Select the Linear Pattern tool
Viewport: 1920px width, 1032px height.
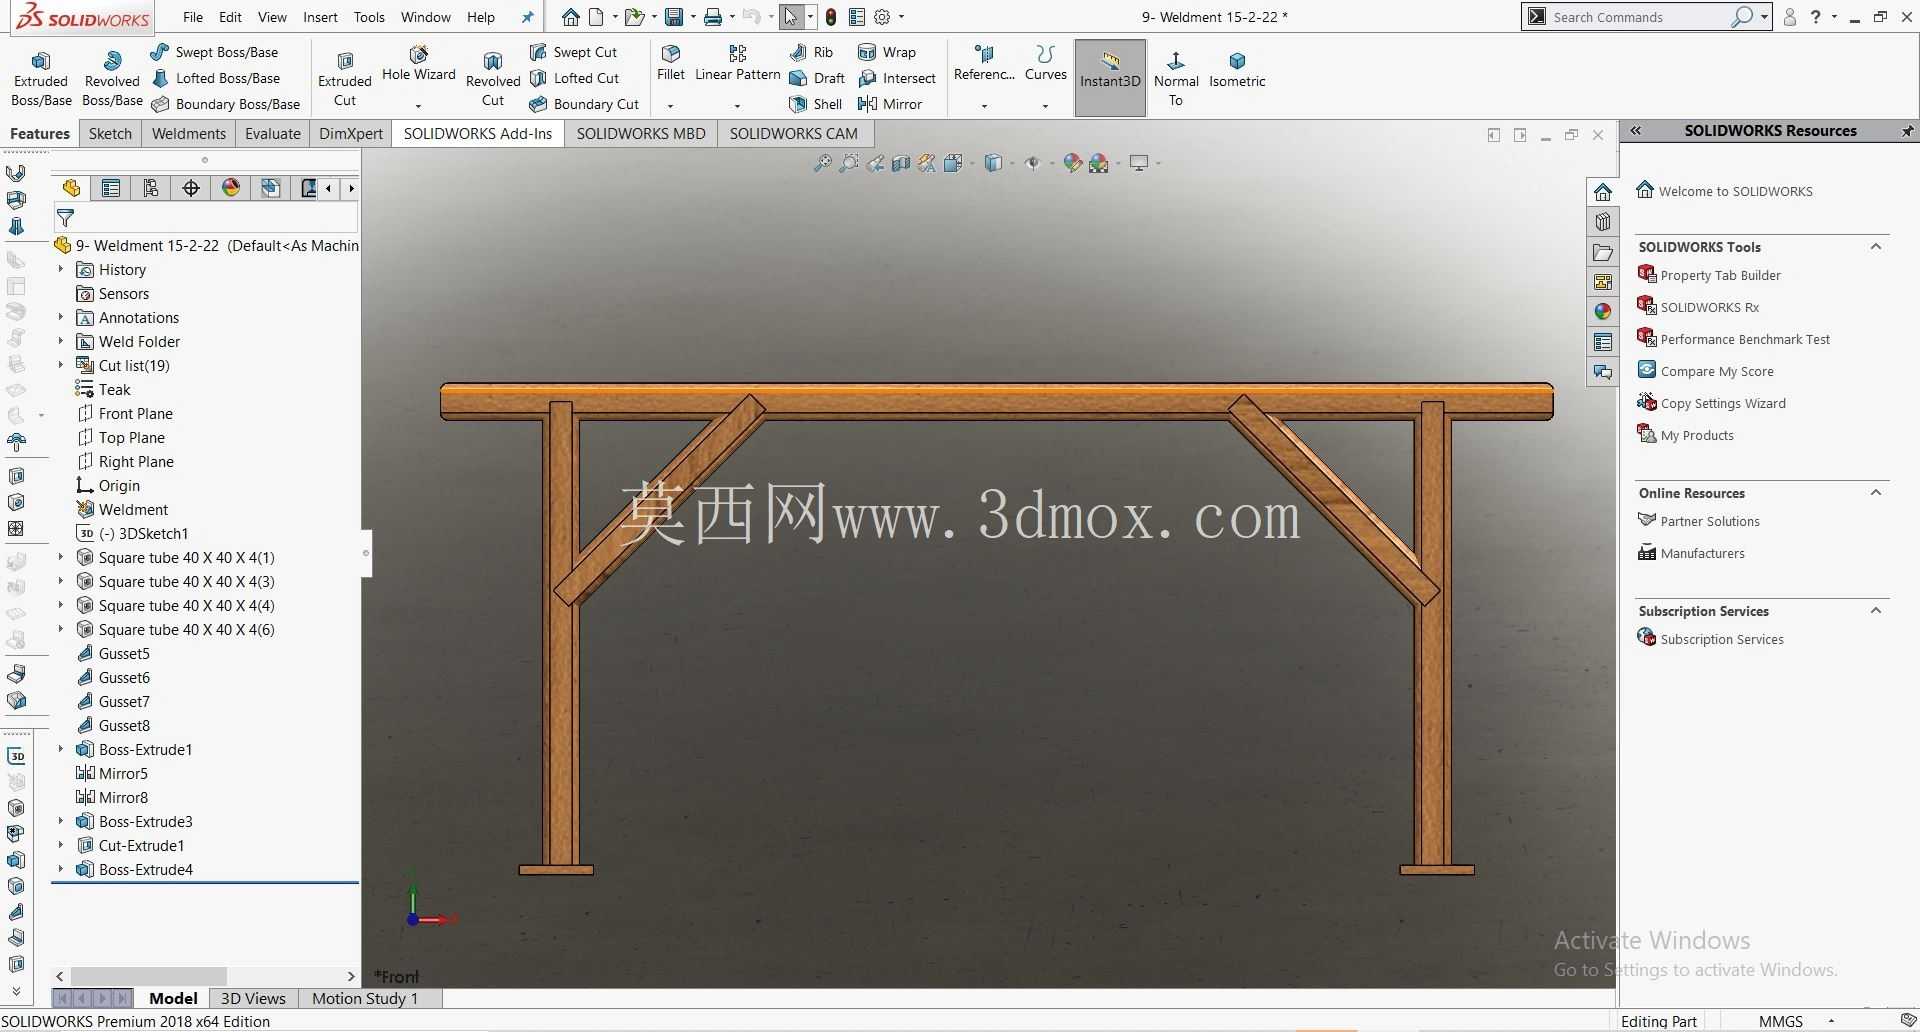pyautogui.click(x=738, y=63)
